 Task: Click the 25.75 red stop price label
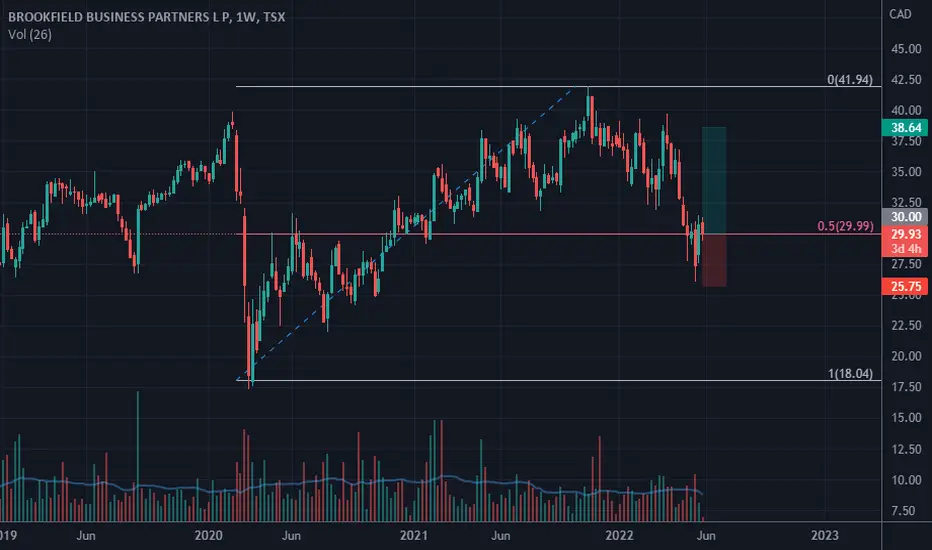point(905,287)
